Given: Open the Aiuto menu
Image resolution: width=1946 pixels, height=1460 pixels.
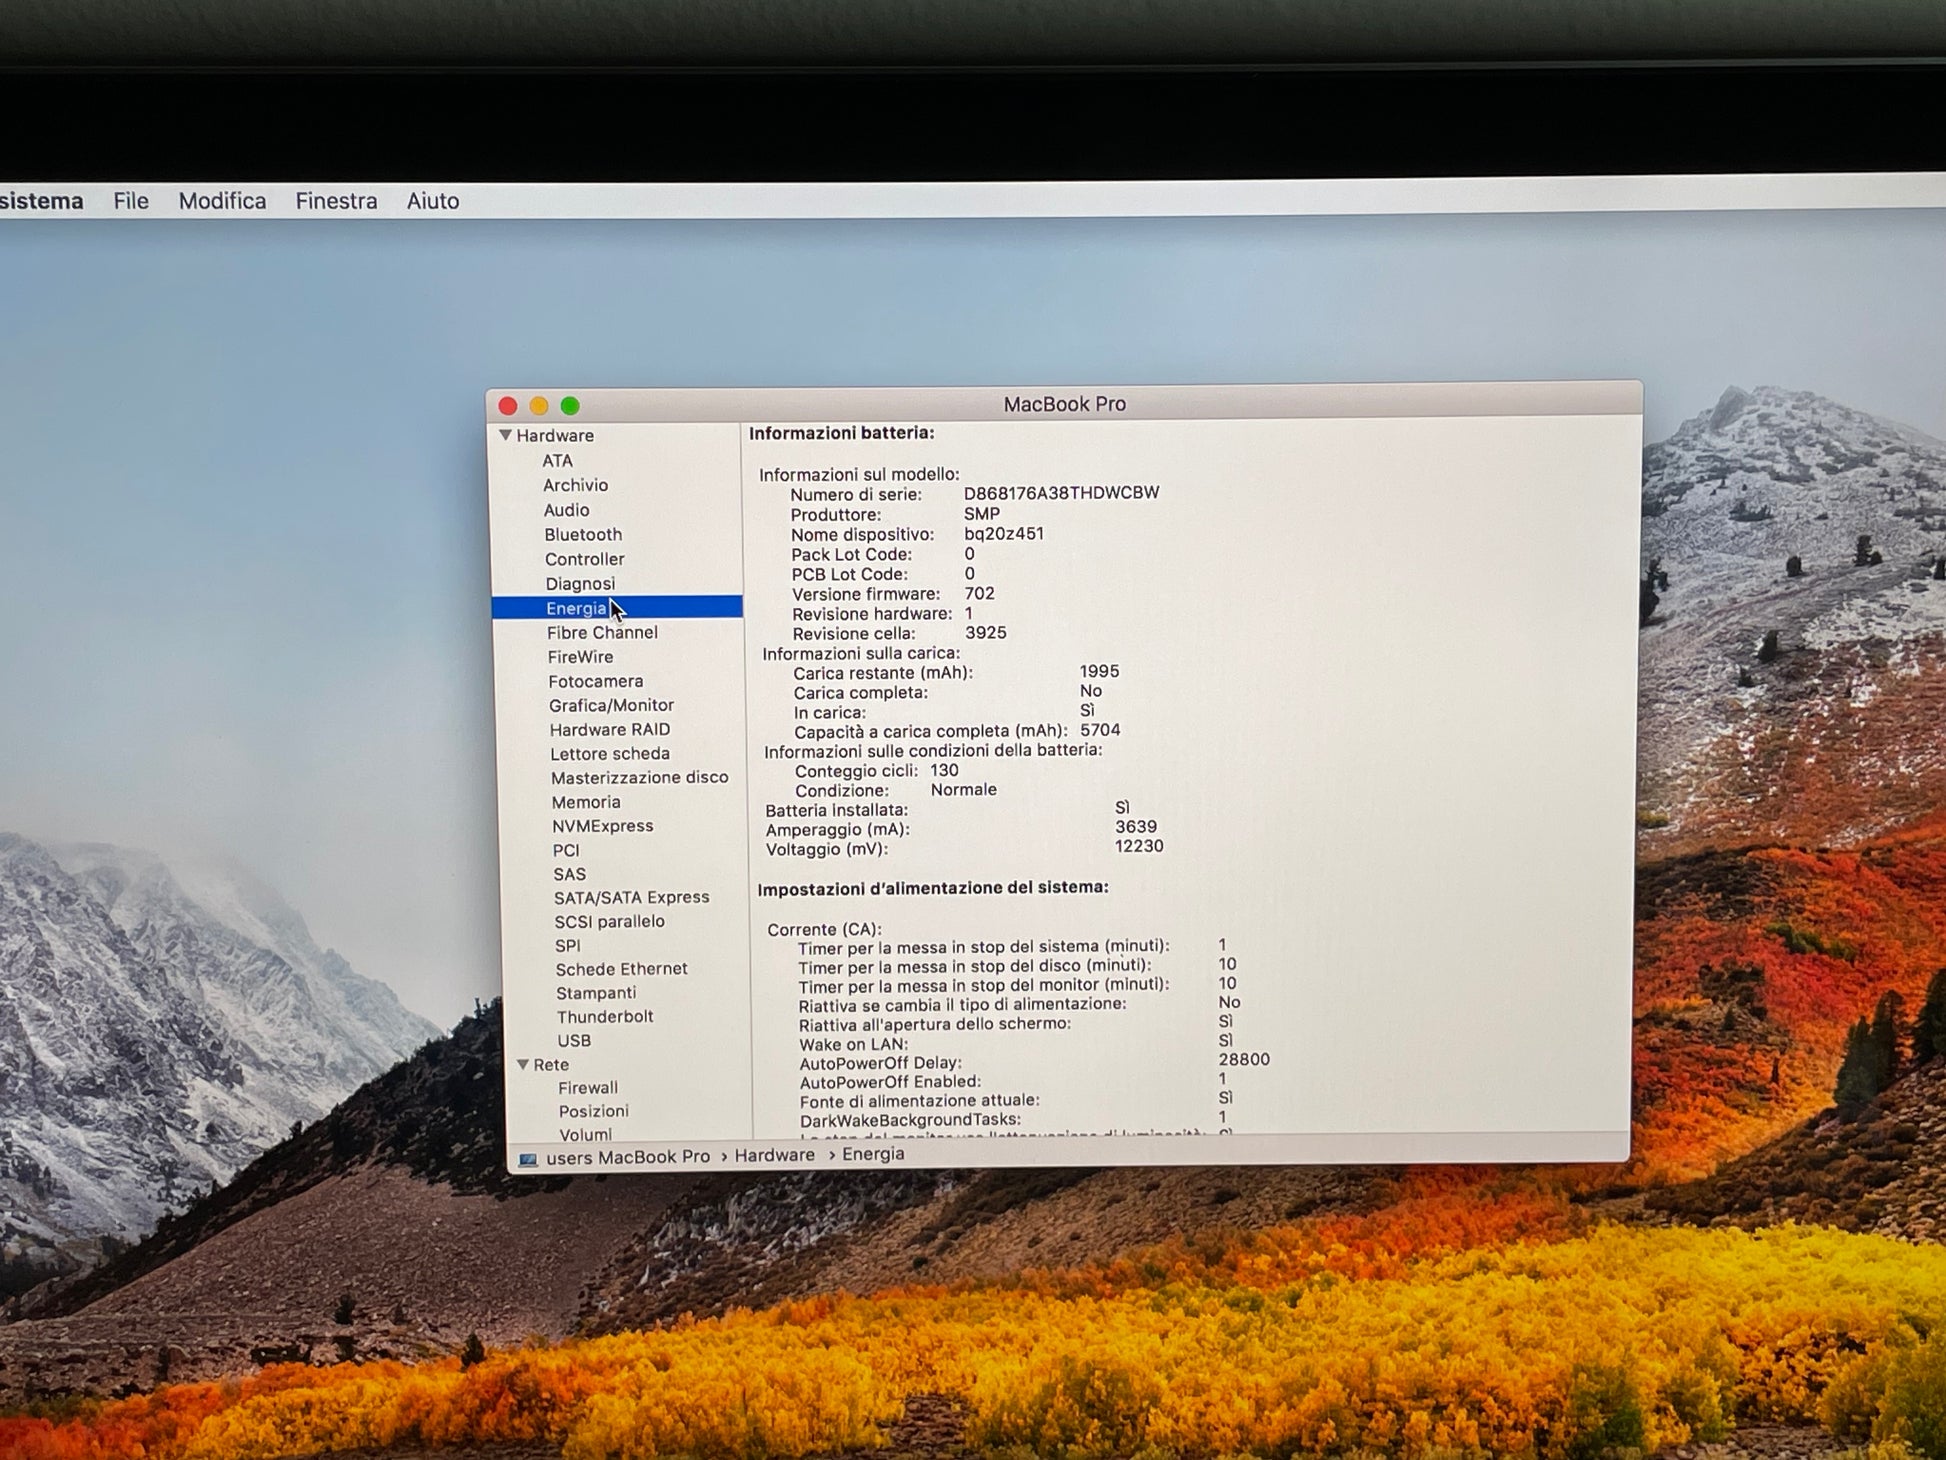Looking at the screenshot, I should 433,201.
